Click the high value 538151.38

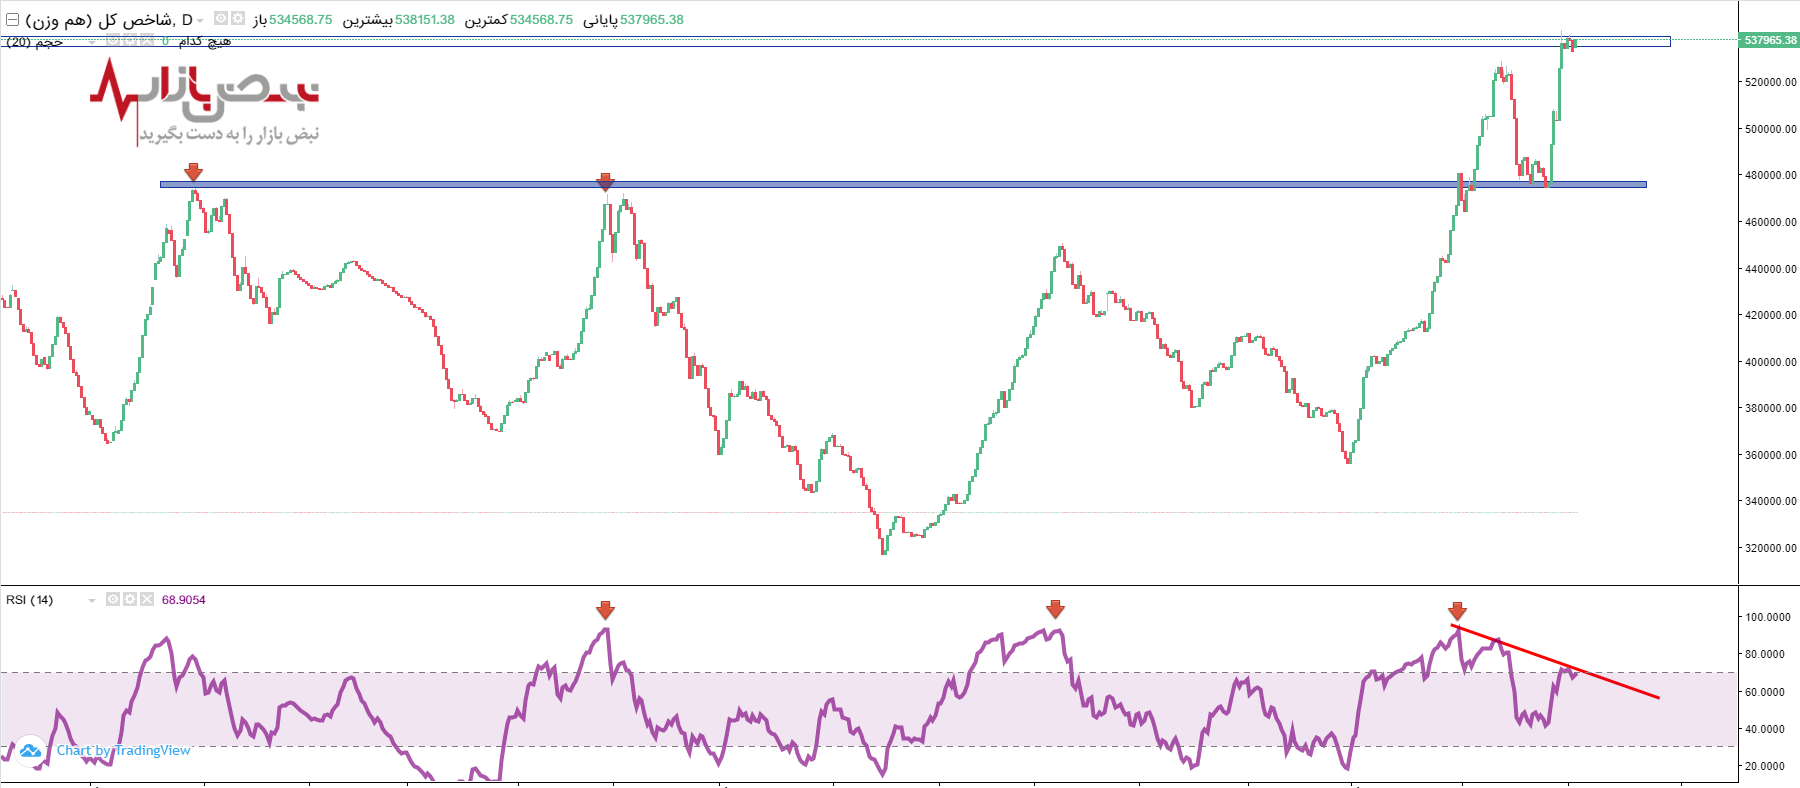click(x=425, y=20)
